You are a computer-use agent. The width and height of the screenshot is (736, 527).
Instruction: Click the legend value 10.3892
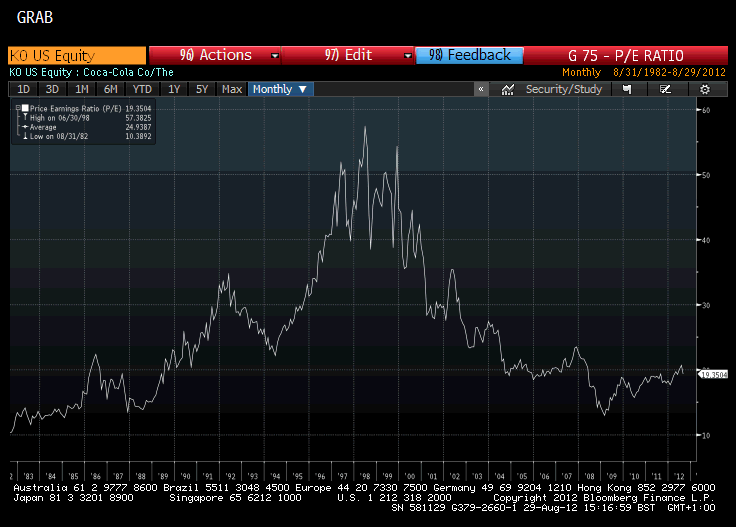pos(138,137)
